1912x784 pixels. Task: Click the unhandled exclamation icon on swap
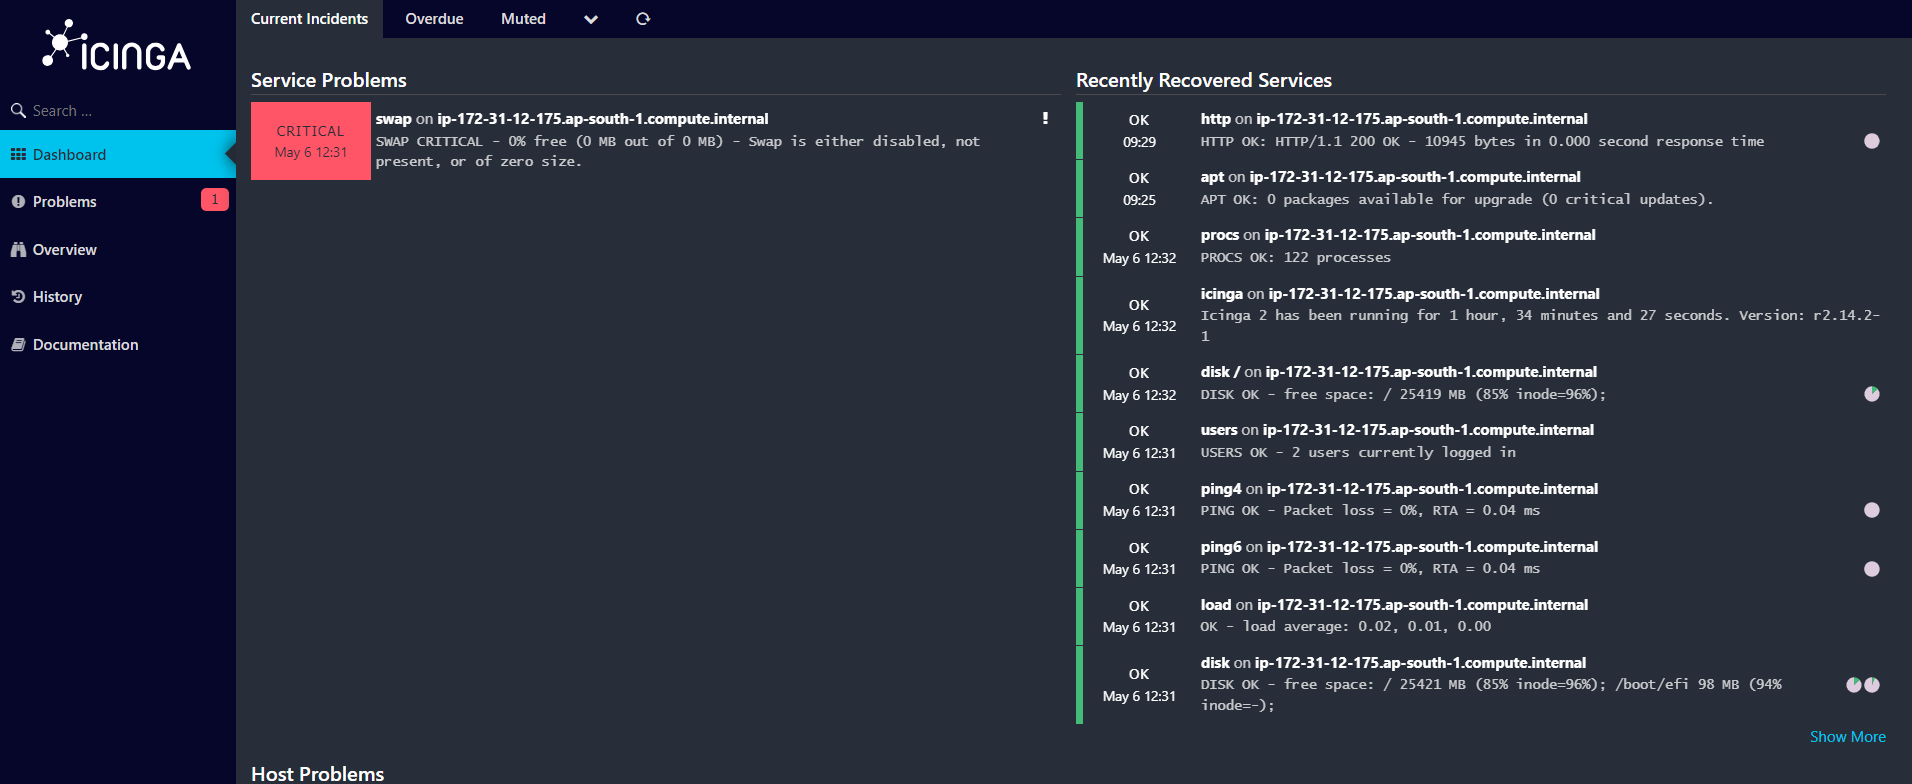(x=1045, y=118)
